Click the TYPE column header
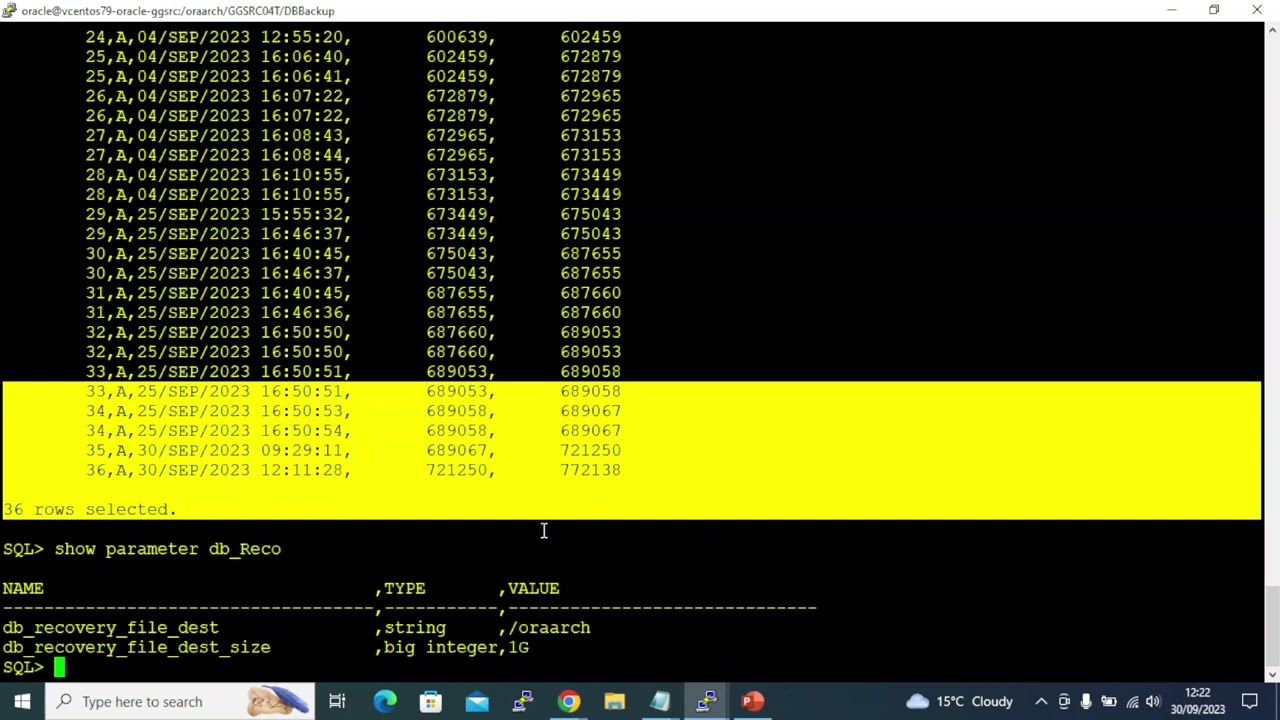Viewport: 1280px width, 720px height. click(405, 588)
